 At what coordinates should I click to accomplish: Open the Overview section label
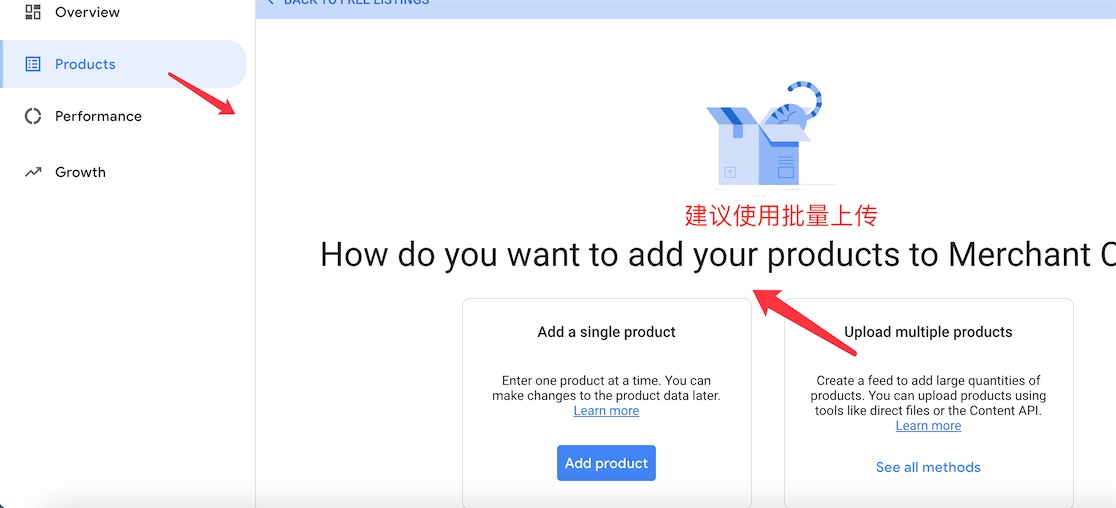[88, 12]
